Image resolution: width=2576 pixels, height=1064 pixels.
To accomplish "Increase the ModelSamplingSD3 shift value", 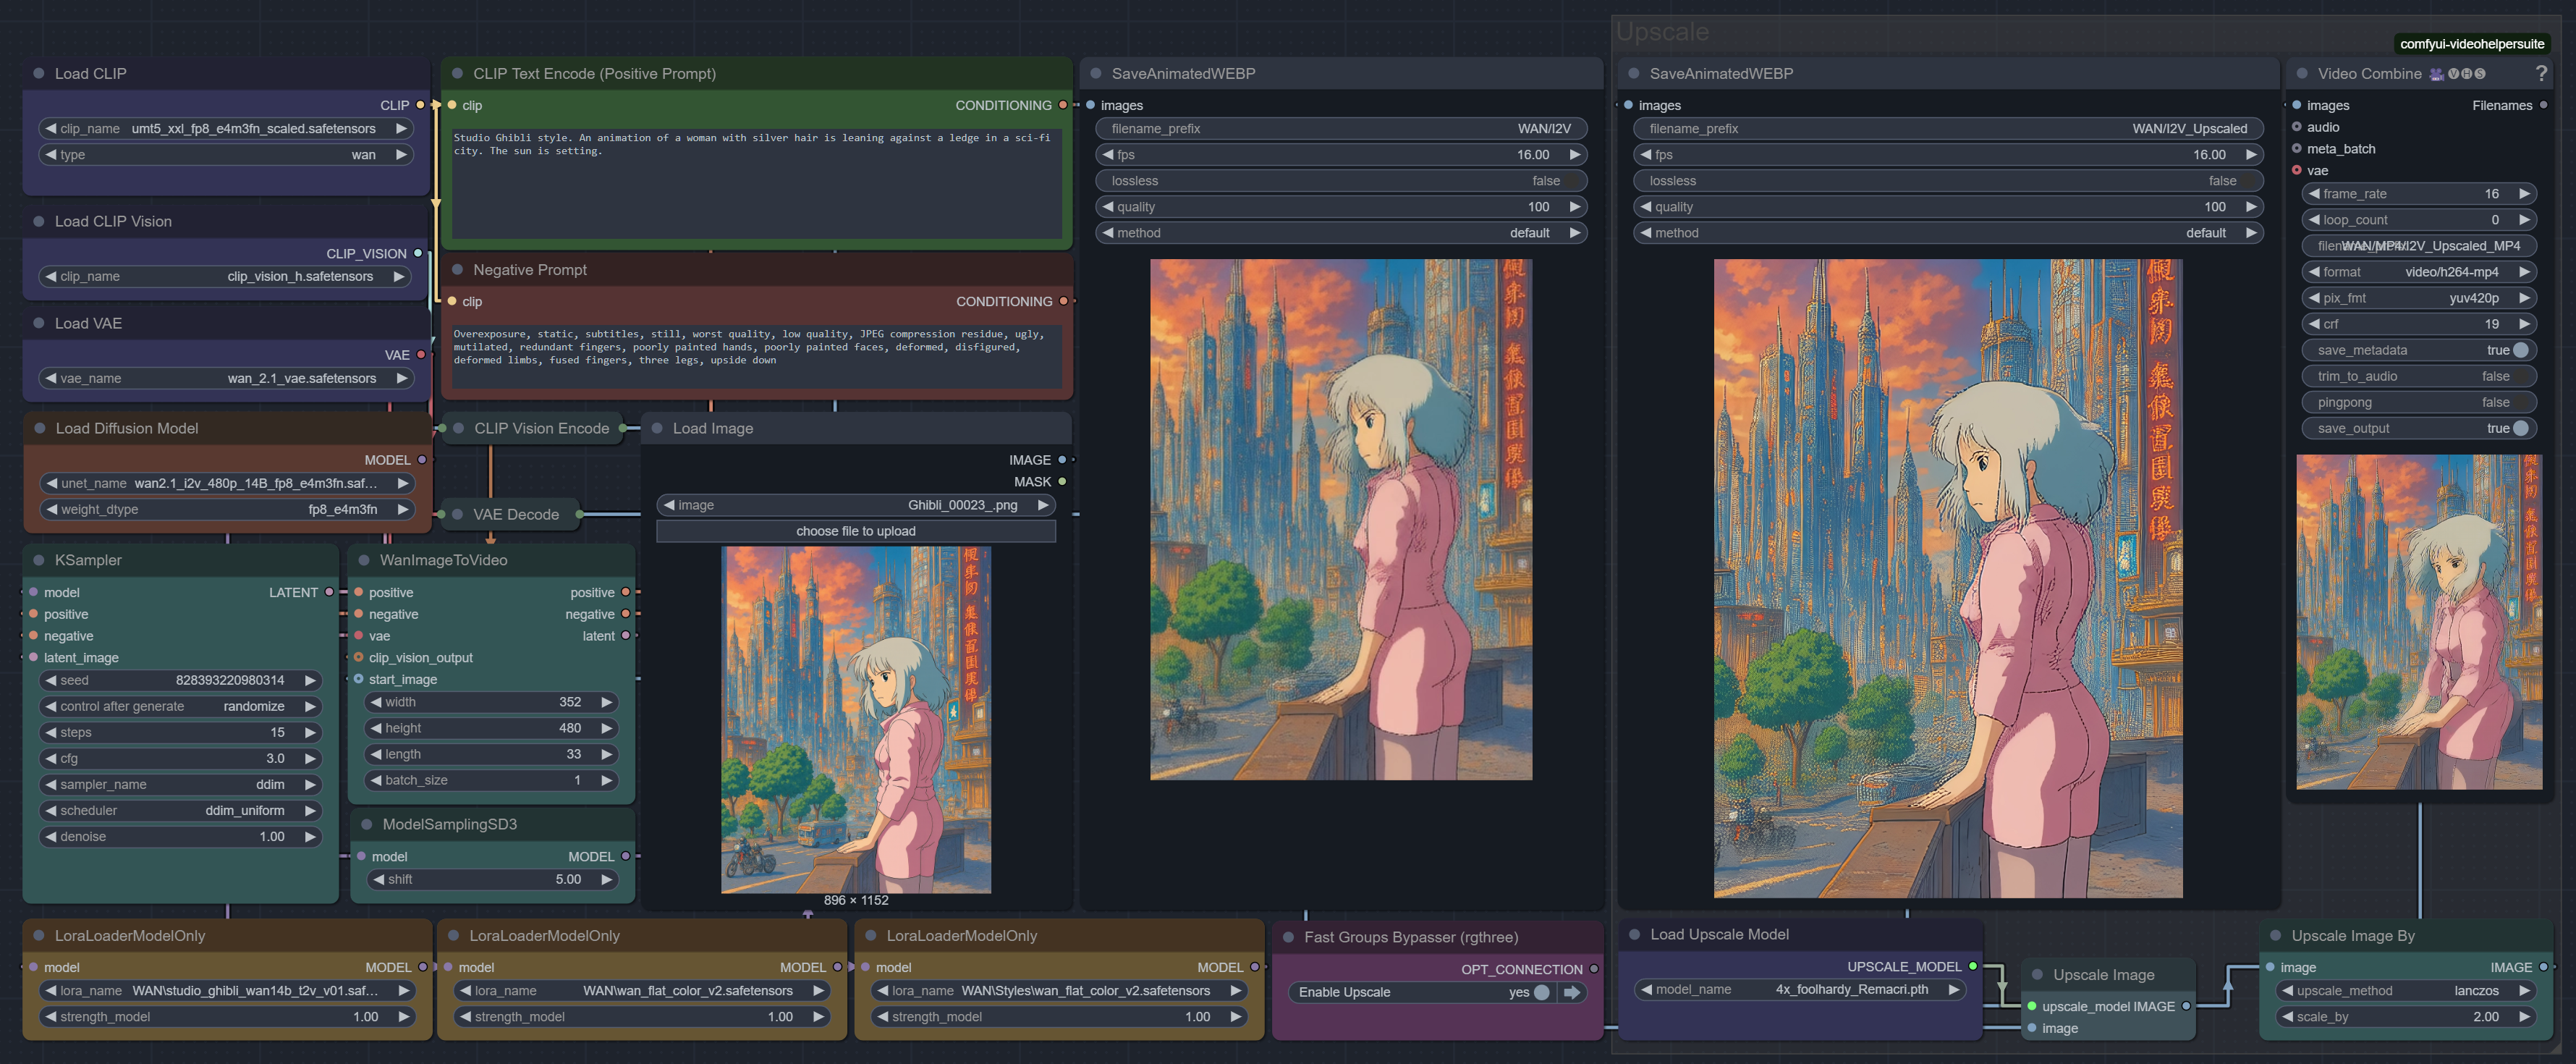I will pyautogui.click(x=606, y=880).
